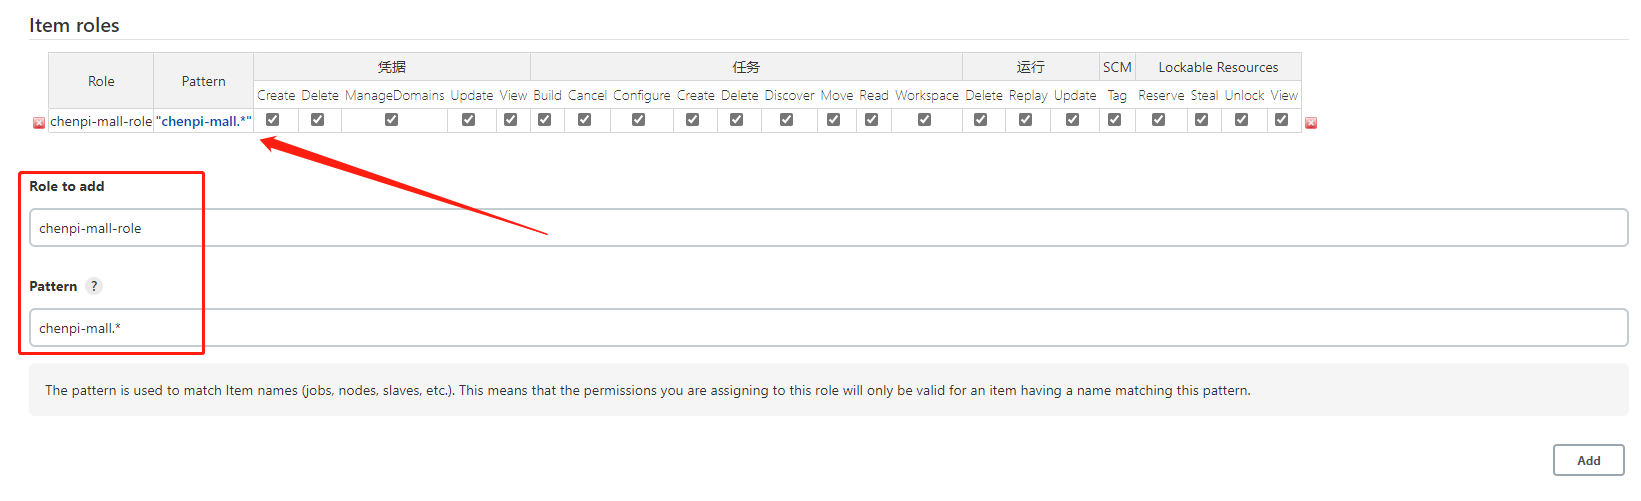Disable the Steal permission checkbox
This screenshot has height=501, width=1641.
pos(1202,120)
